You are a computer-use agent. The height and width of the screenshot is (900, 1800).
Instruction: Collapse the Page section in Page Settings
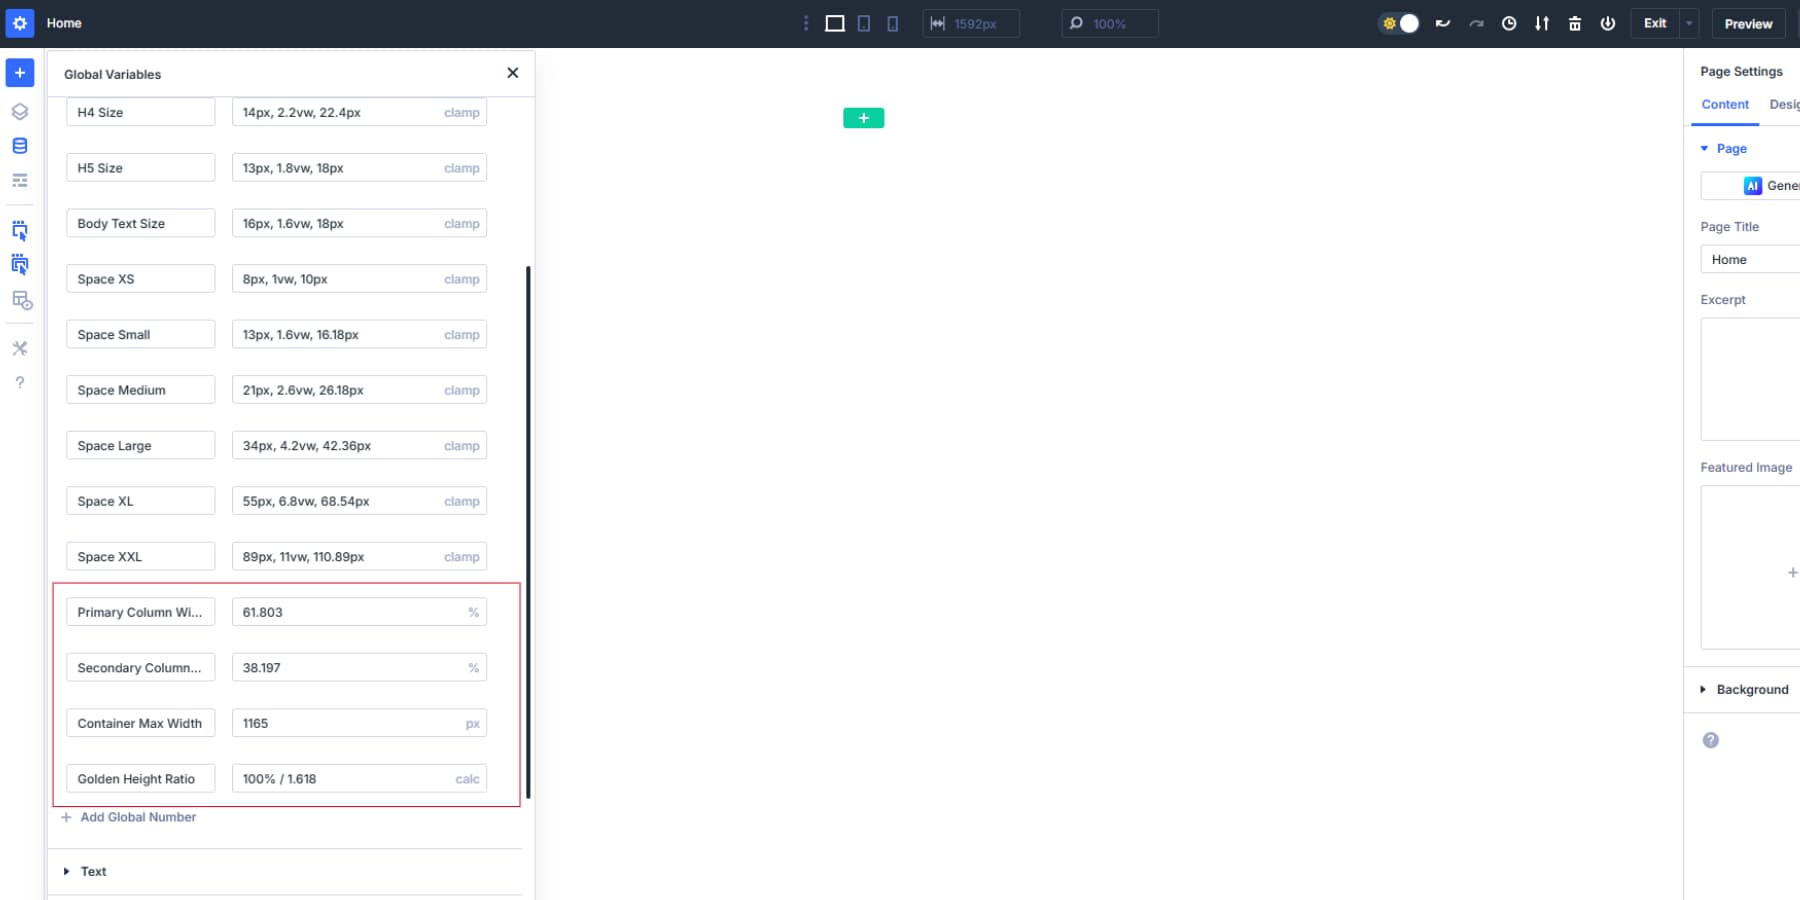point(1706,148)
